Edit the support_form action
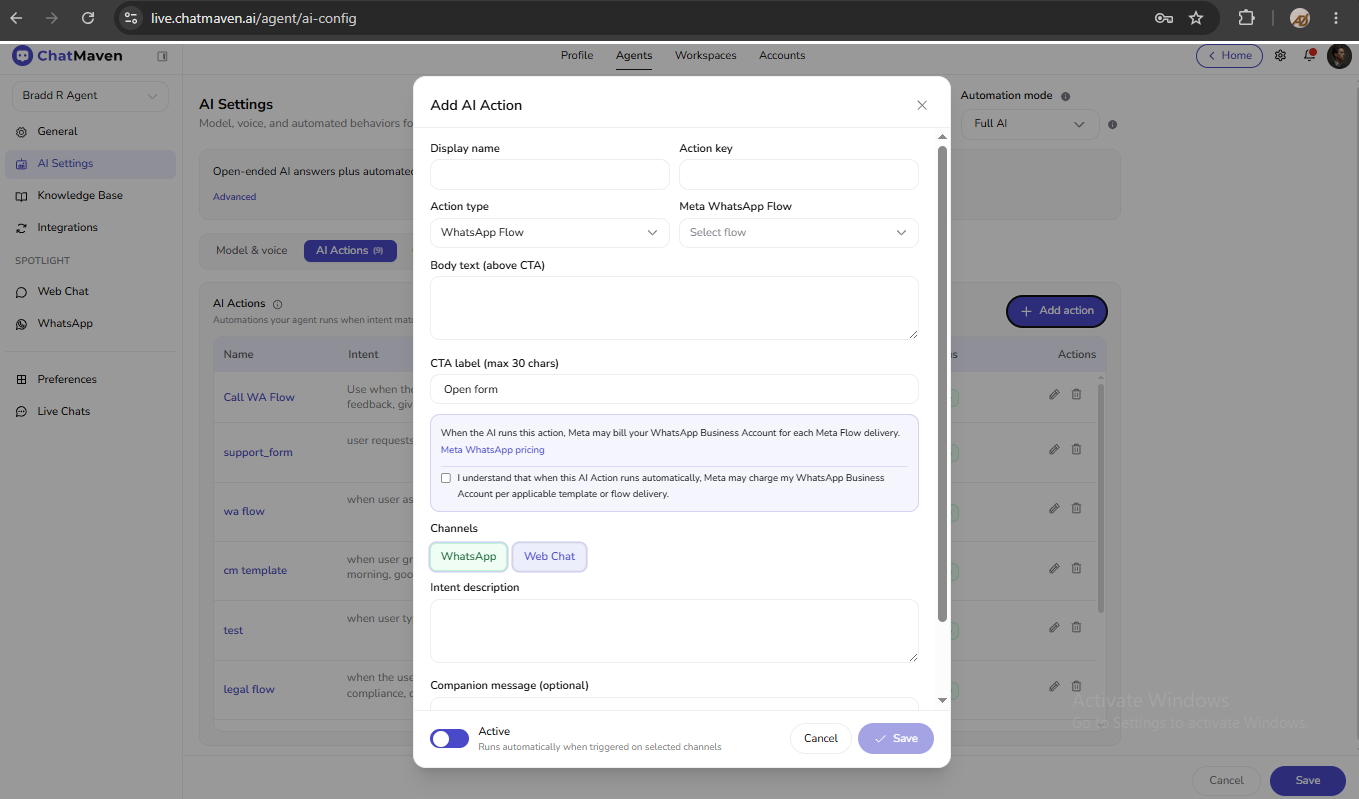 coord(1054,449)
